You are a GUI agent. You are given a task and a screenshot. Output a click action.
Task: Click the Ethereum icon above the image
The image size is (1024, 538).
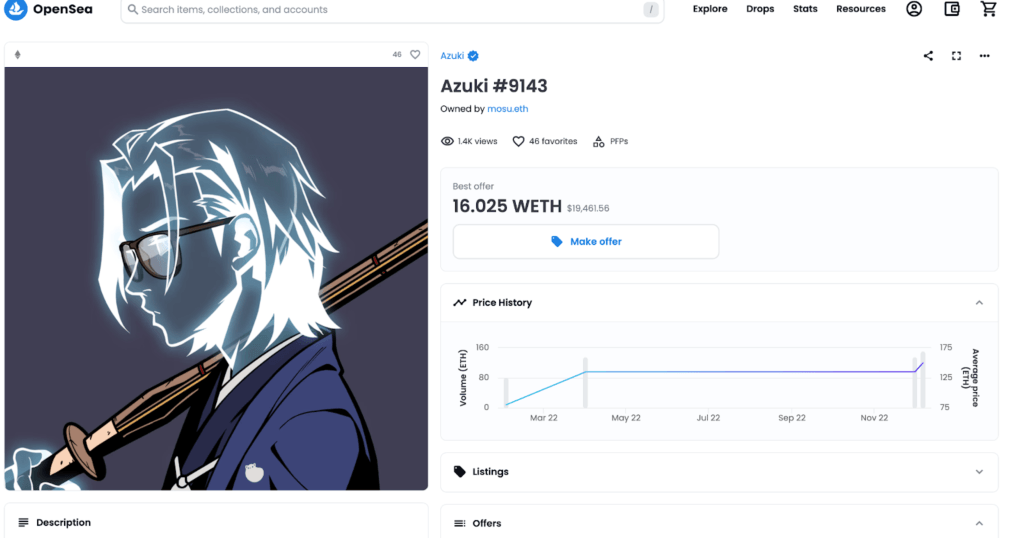18,55
